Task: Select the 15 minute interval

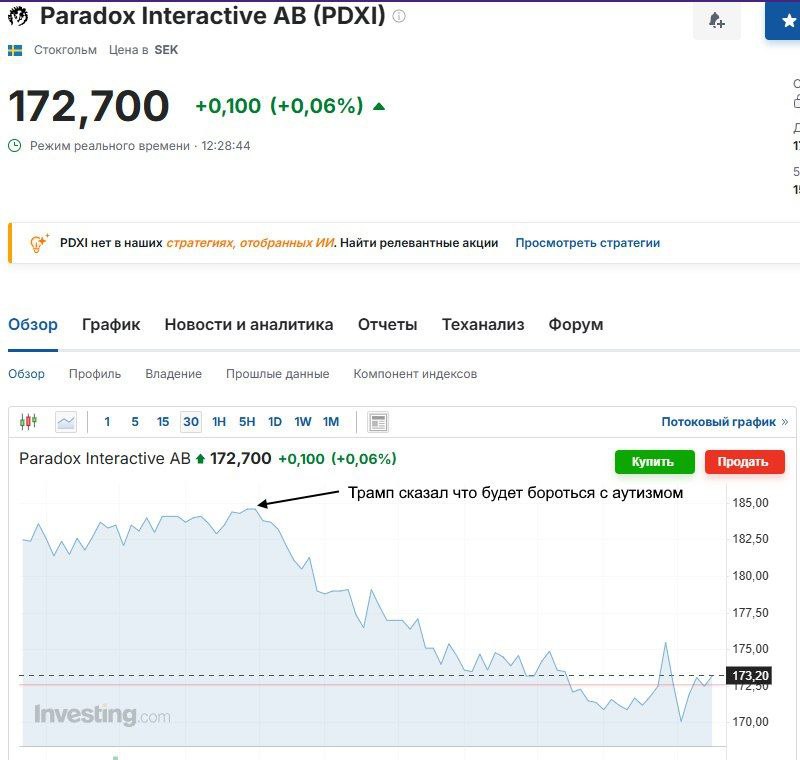Action: click(x=163, y=422)
